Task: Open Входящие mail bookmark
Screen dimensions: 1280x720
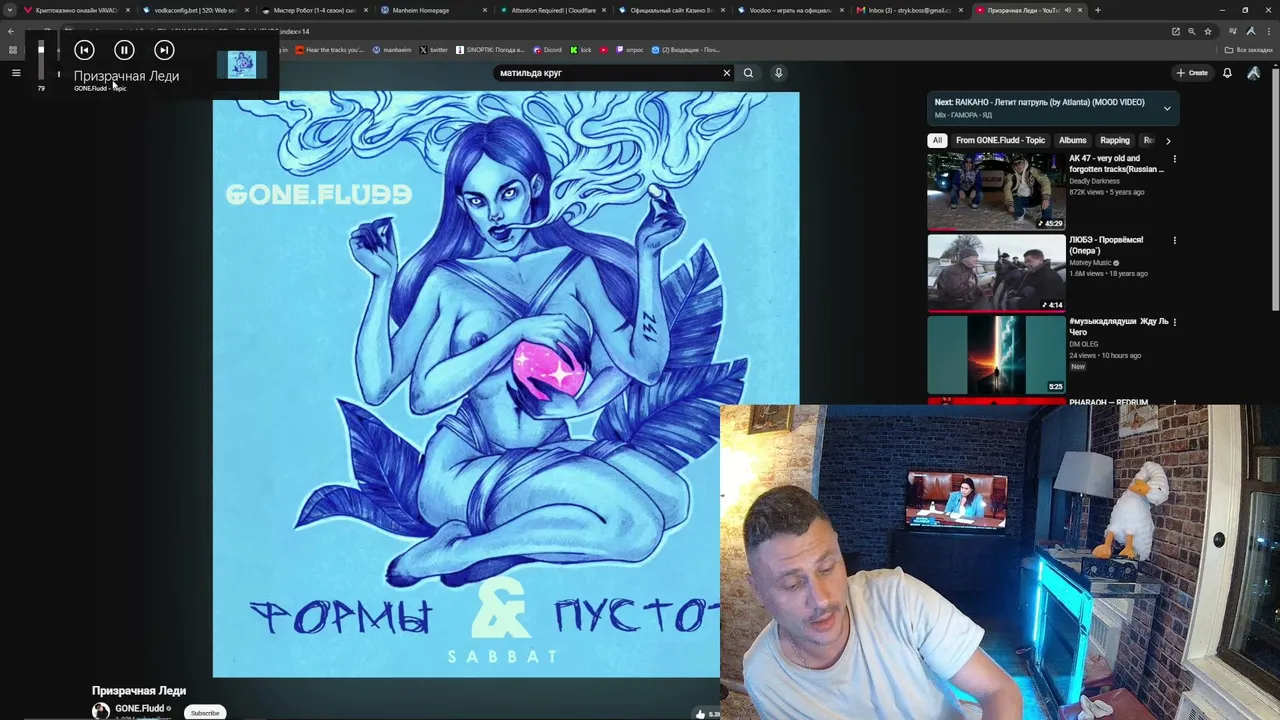Action: [685, 50]
